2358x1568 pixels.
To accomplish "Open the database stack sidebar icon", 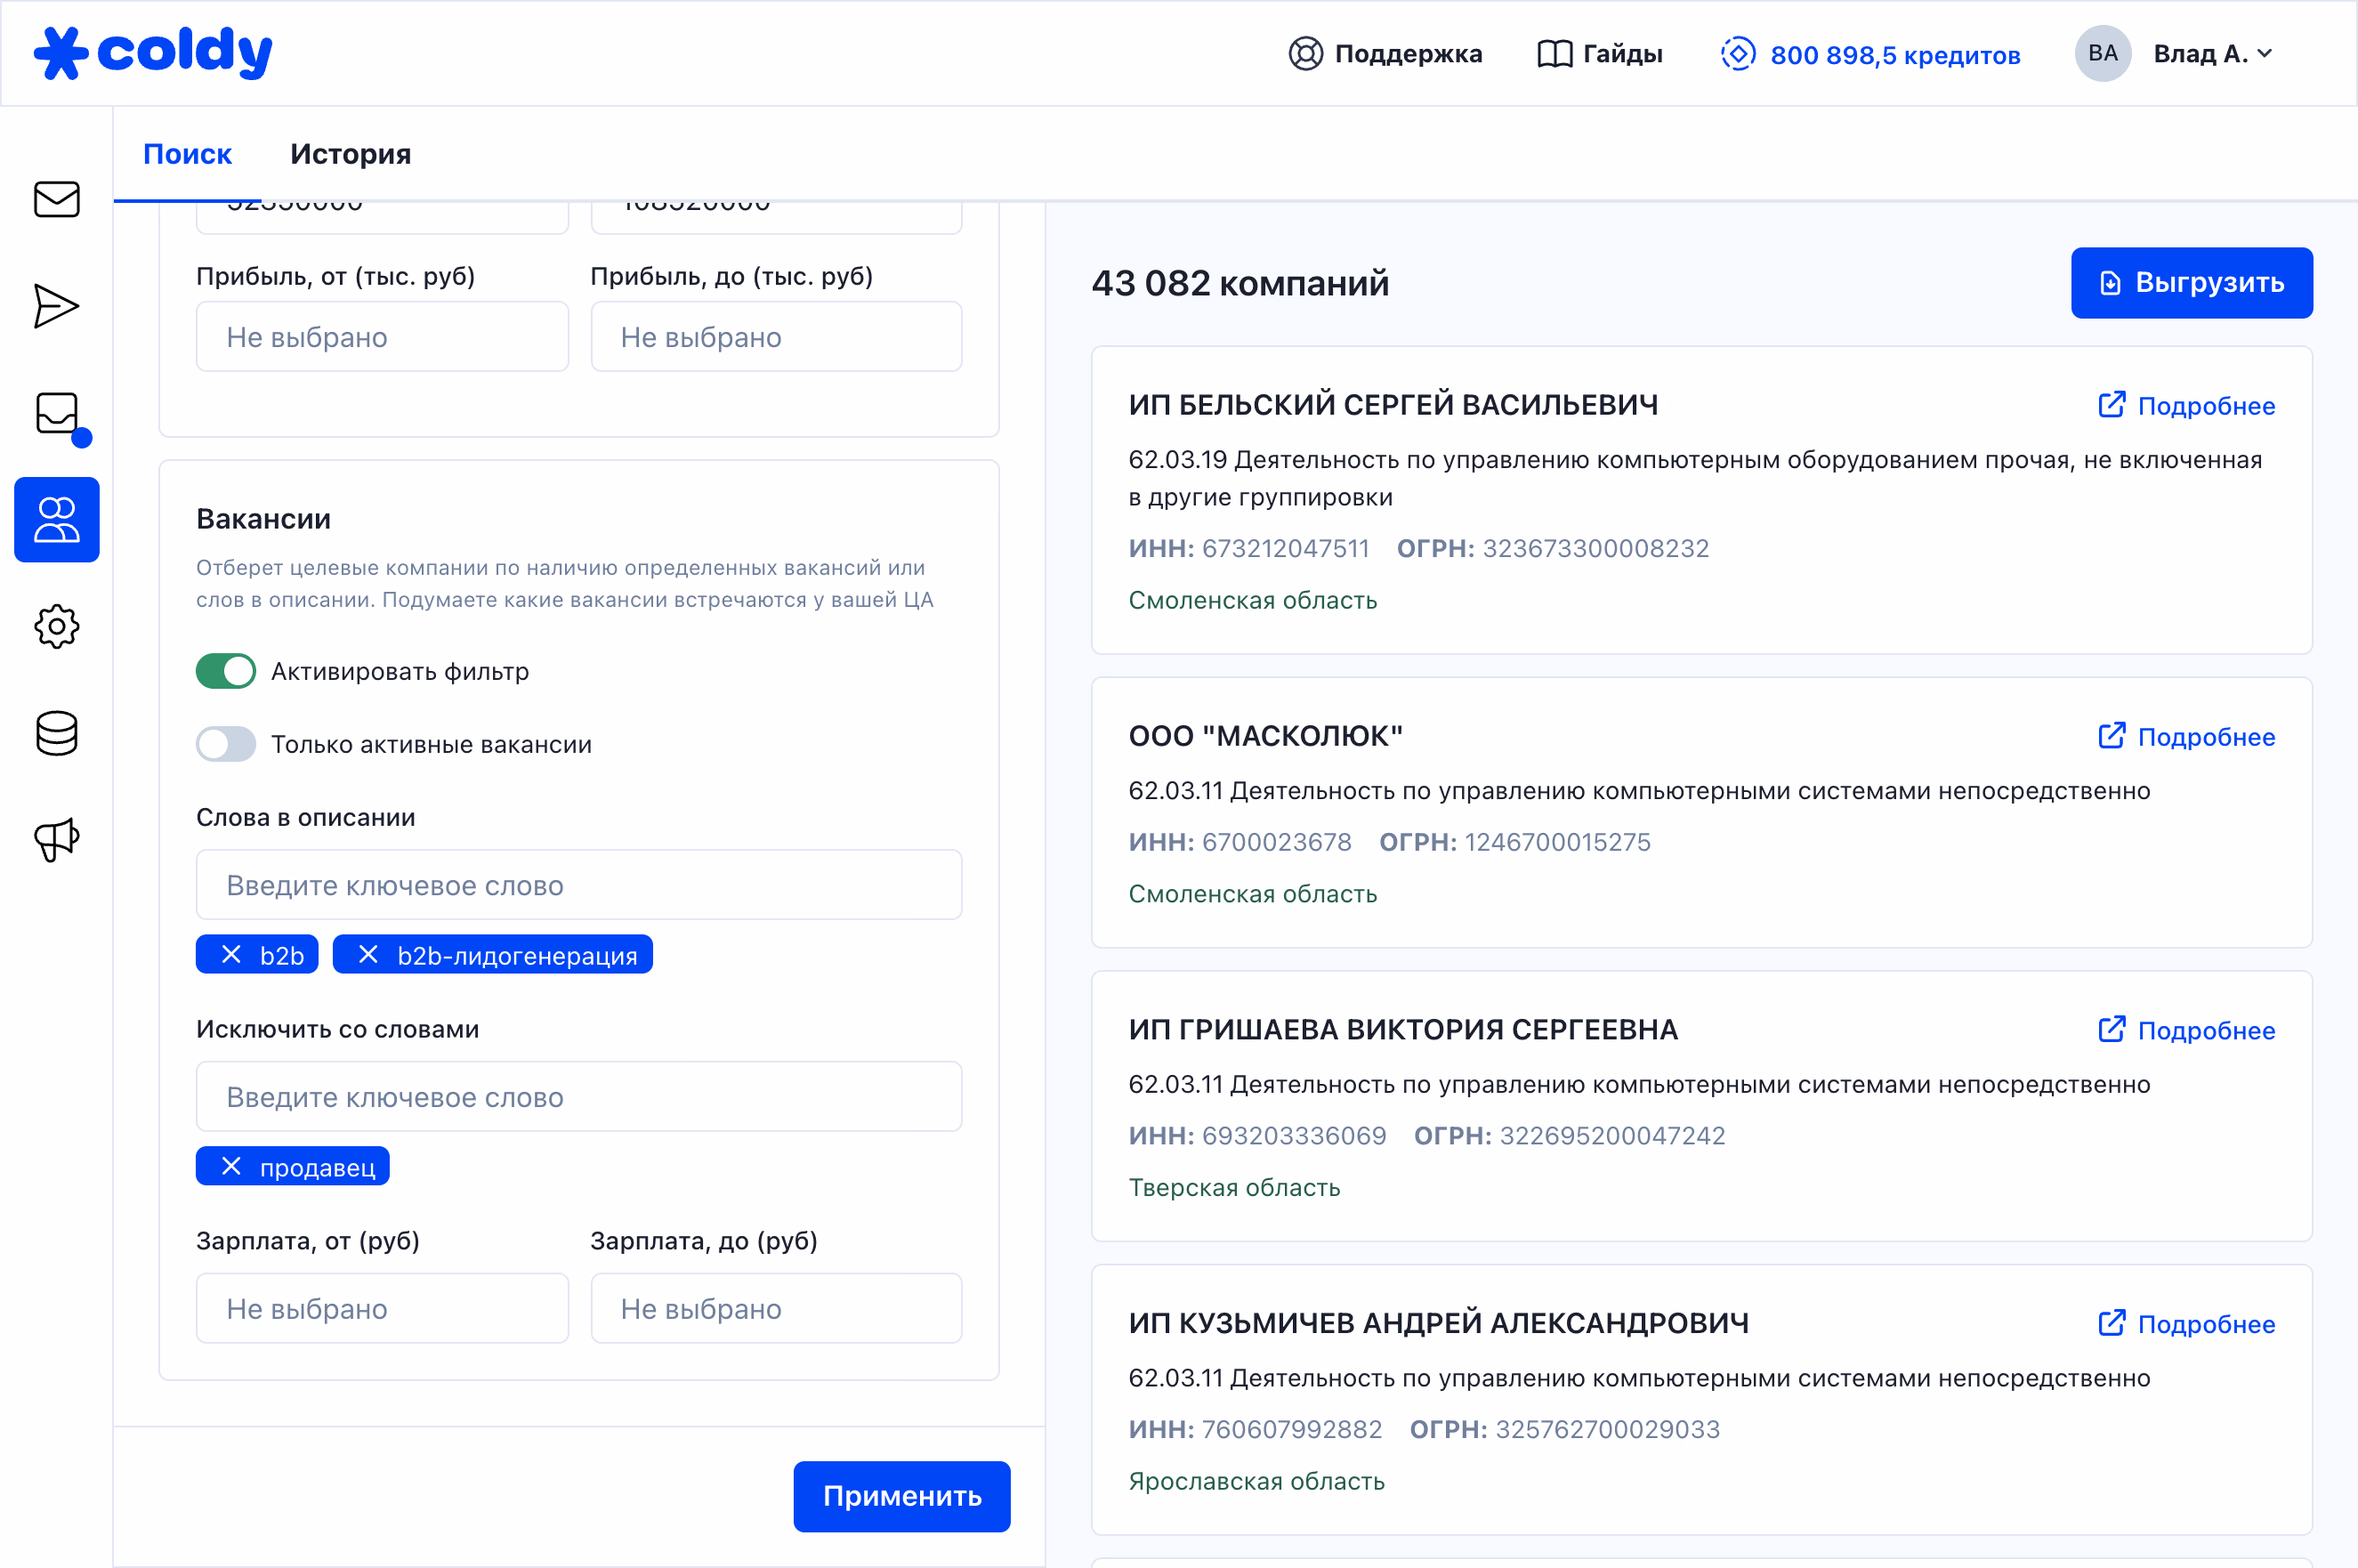I will click(56, 733).
